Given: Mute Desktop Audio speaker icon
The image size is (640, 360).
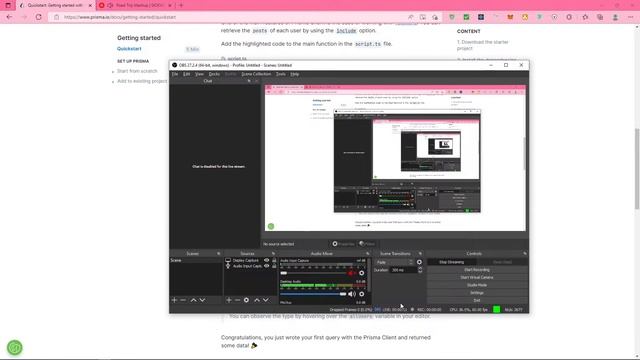Looking at the screenshot, I should (352, 294).
